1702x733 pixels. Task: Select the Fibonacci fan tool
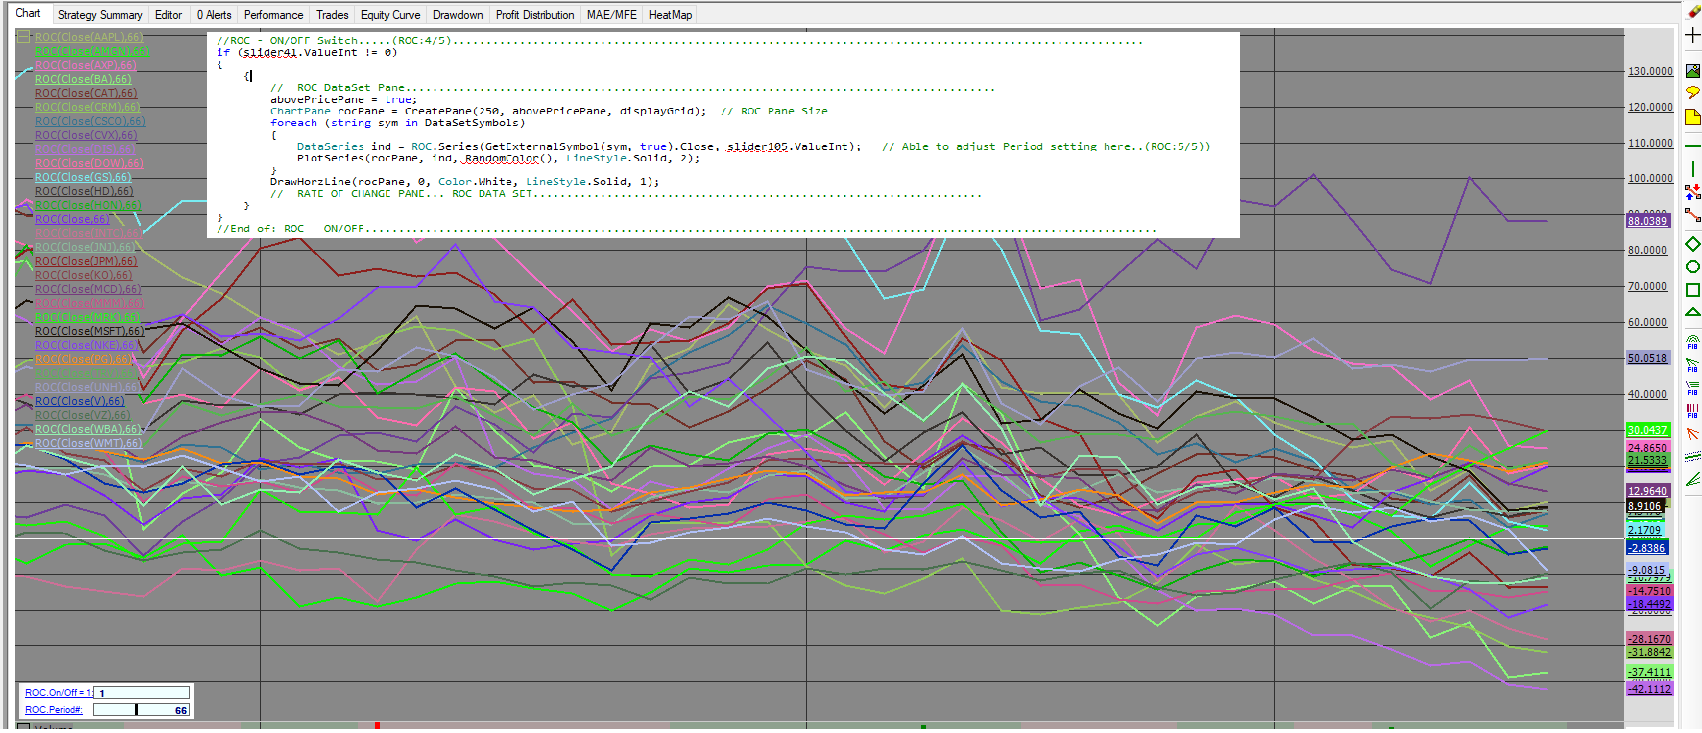pyautogui.click(x=1692, y=365)
